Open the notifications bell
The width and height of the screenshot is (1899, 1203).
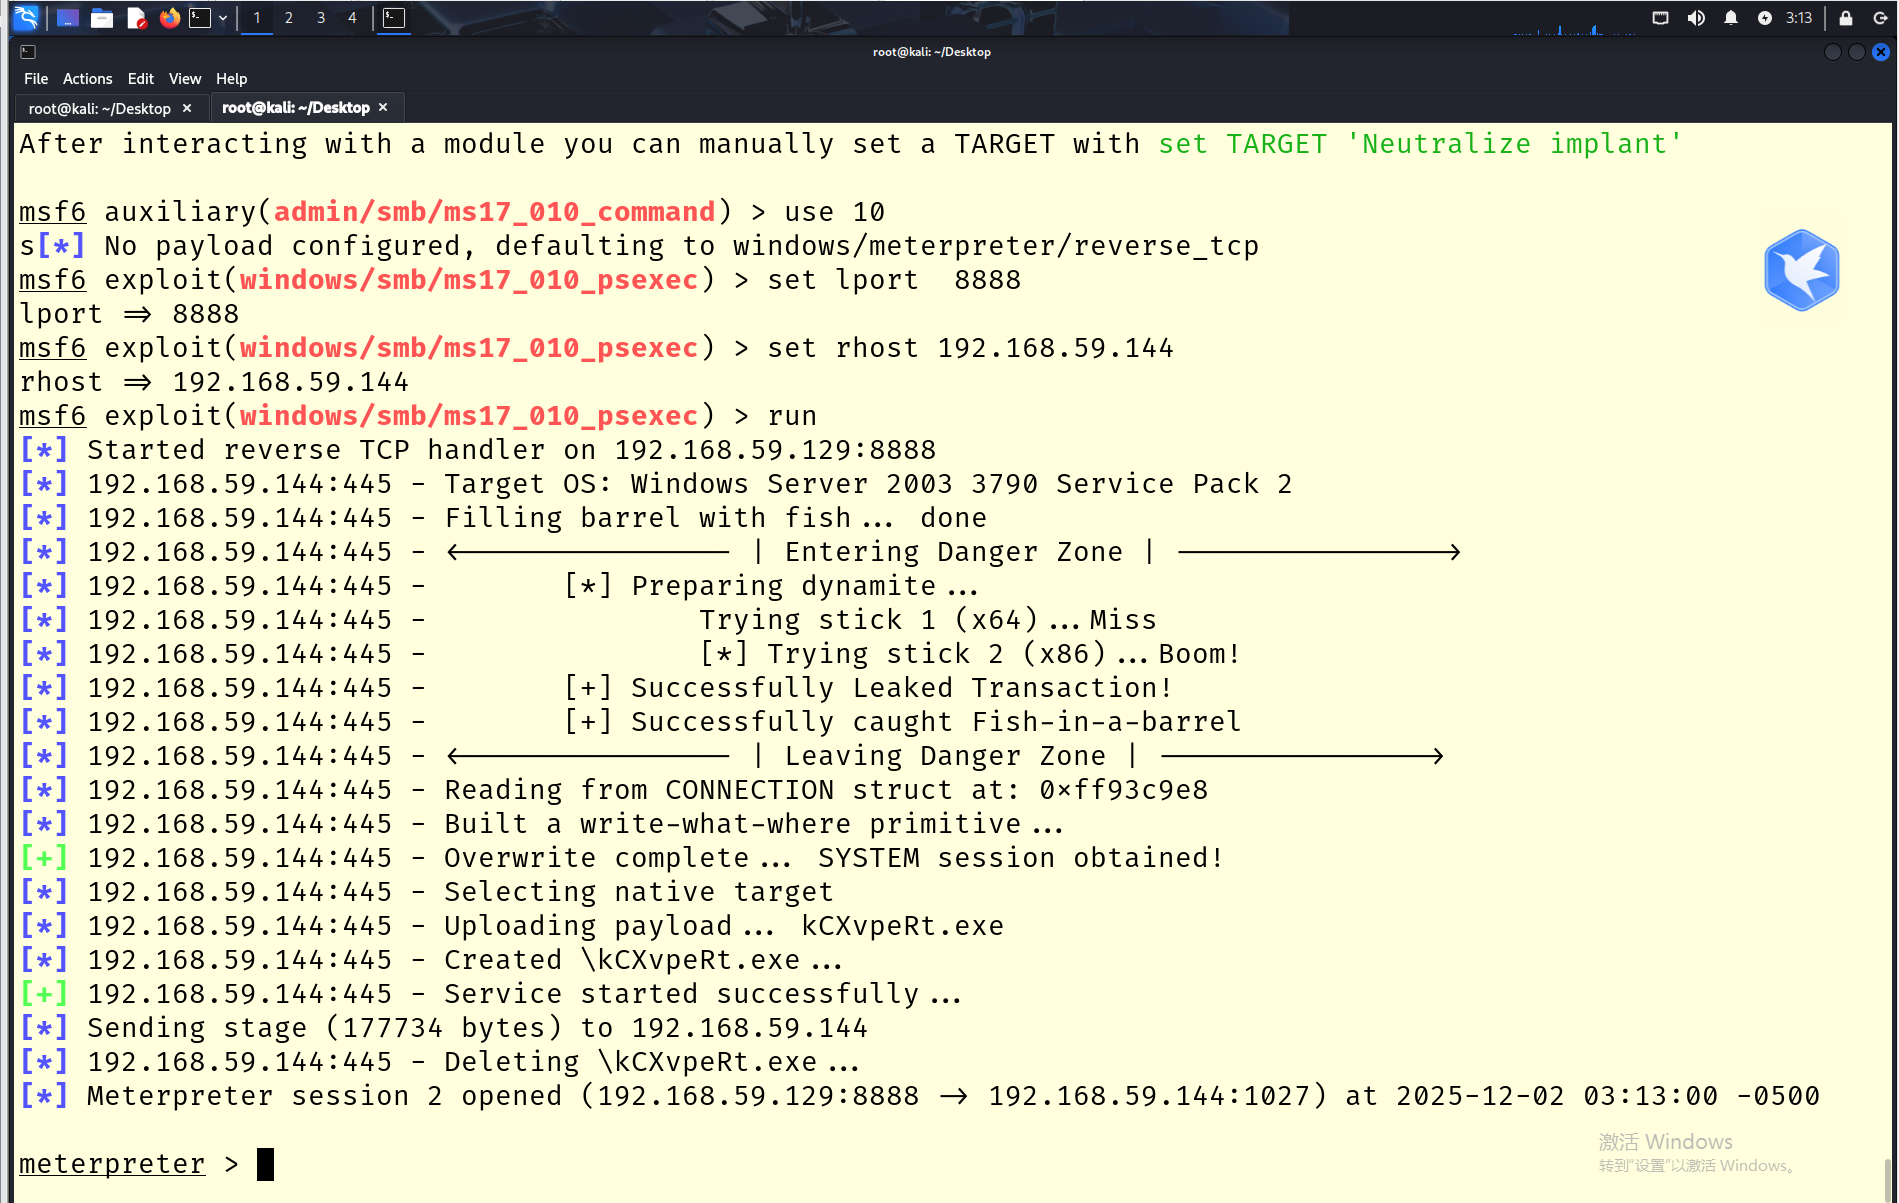click(1731, 18)
